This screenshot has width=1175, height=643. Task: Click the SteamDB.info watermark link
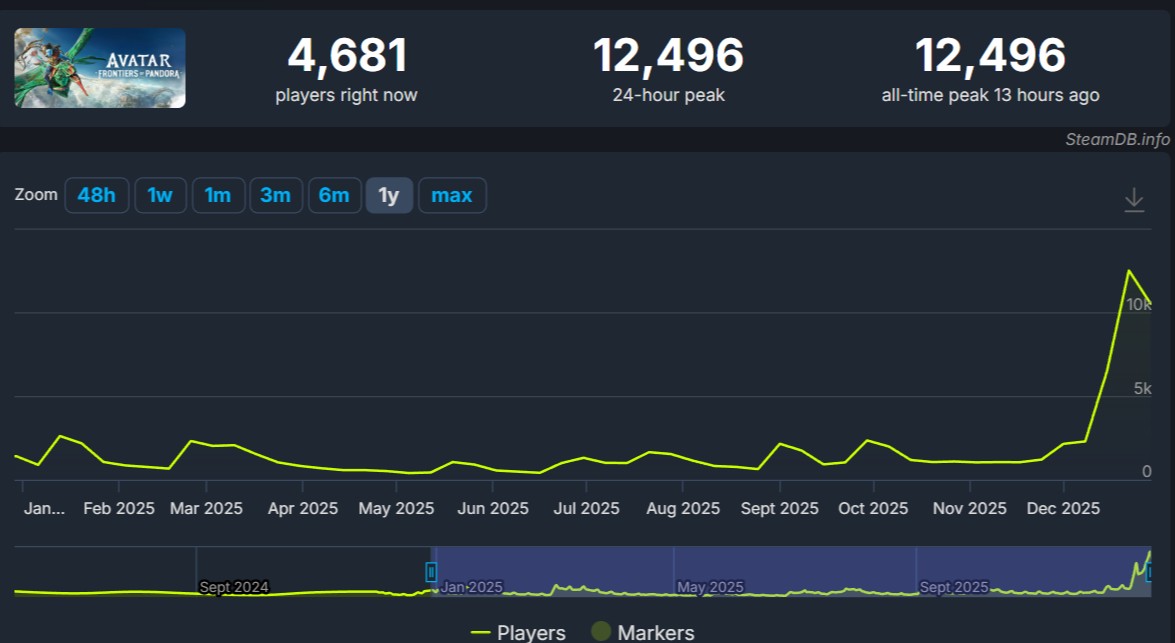1116,139
